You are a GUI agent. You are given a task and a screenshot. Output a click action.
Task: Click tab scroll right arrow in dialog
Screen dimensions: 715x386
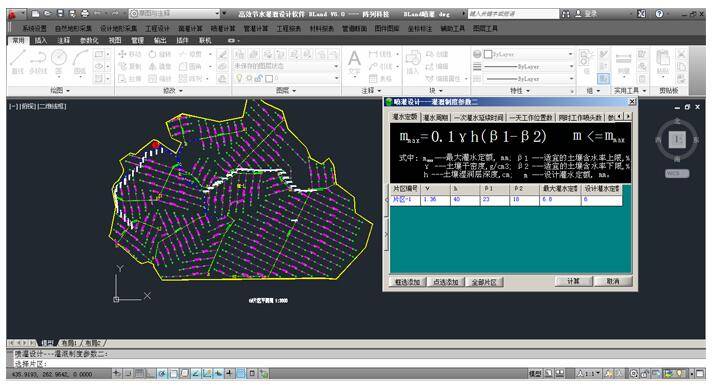pyautogui.click(x=628, y=117)
